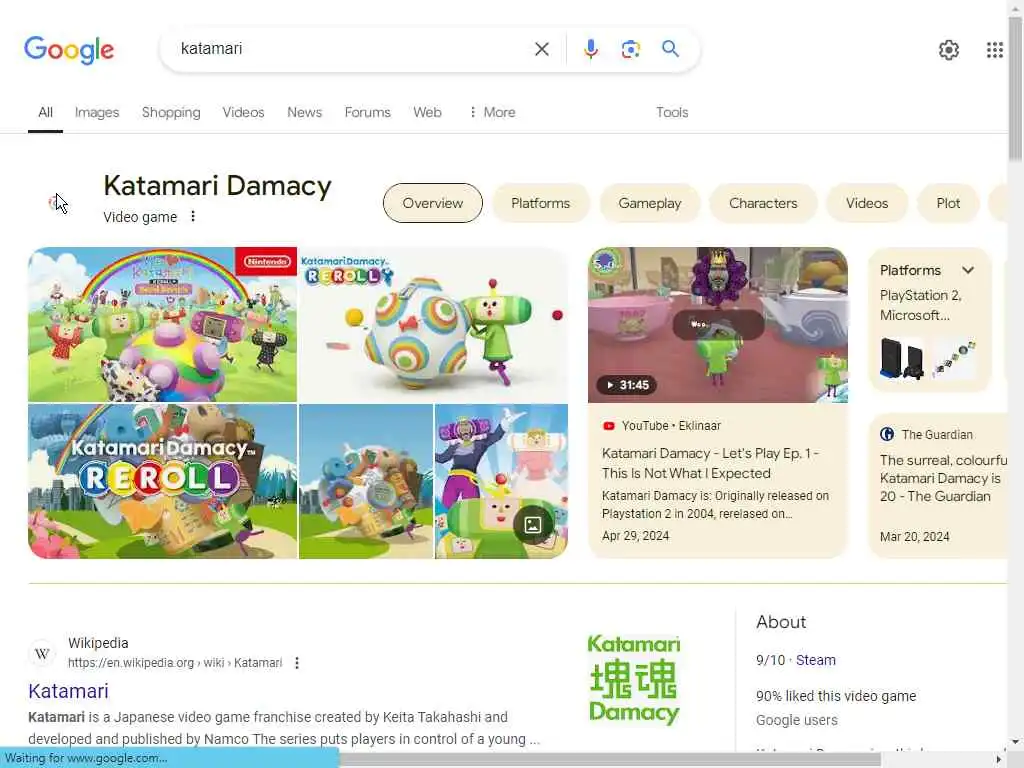Open the image gallery icon on thumbnails

(x=532, y=524)
